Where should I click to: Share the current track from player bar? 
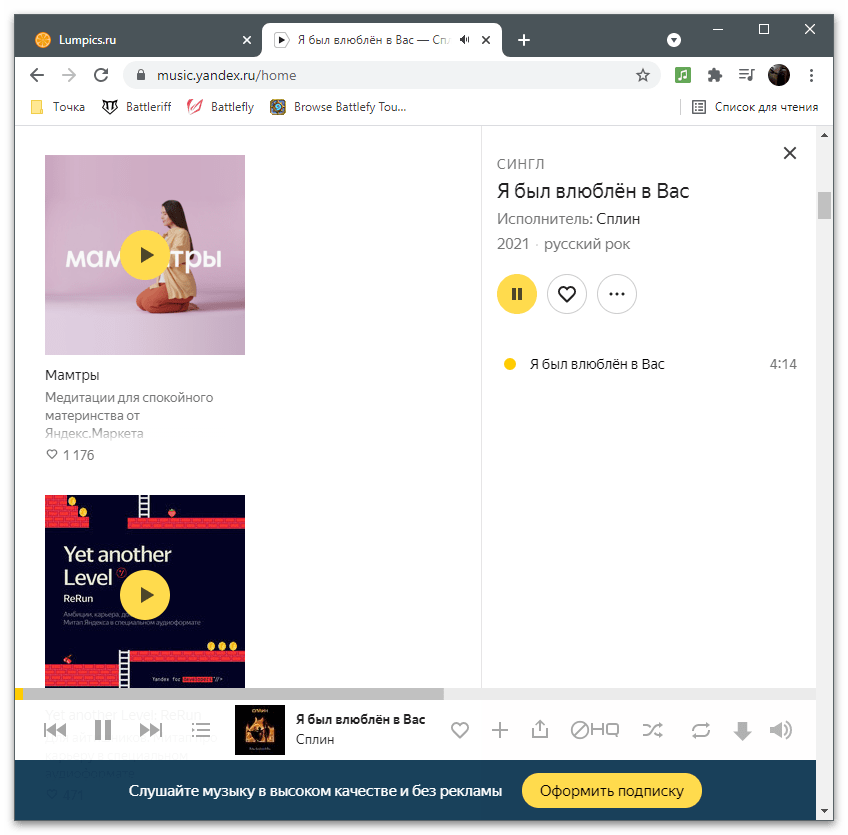[540, 730]
